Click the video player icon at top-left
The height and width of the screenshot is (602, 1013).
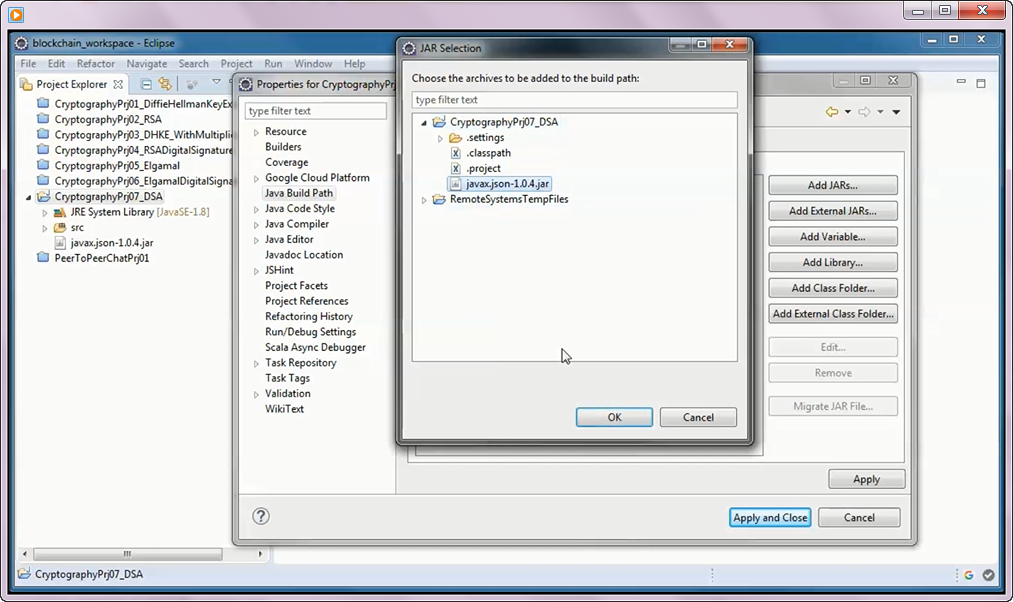pos(16,14)
